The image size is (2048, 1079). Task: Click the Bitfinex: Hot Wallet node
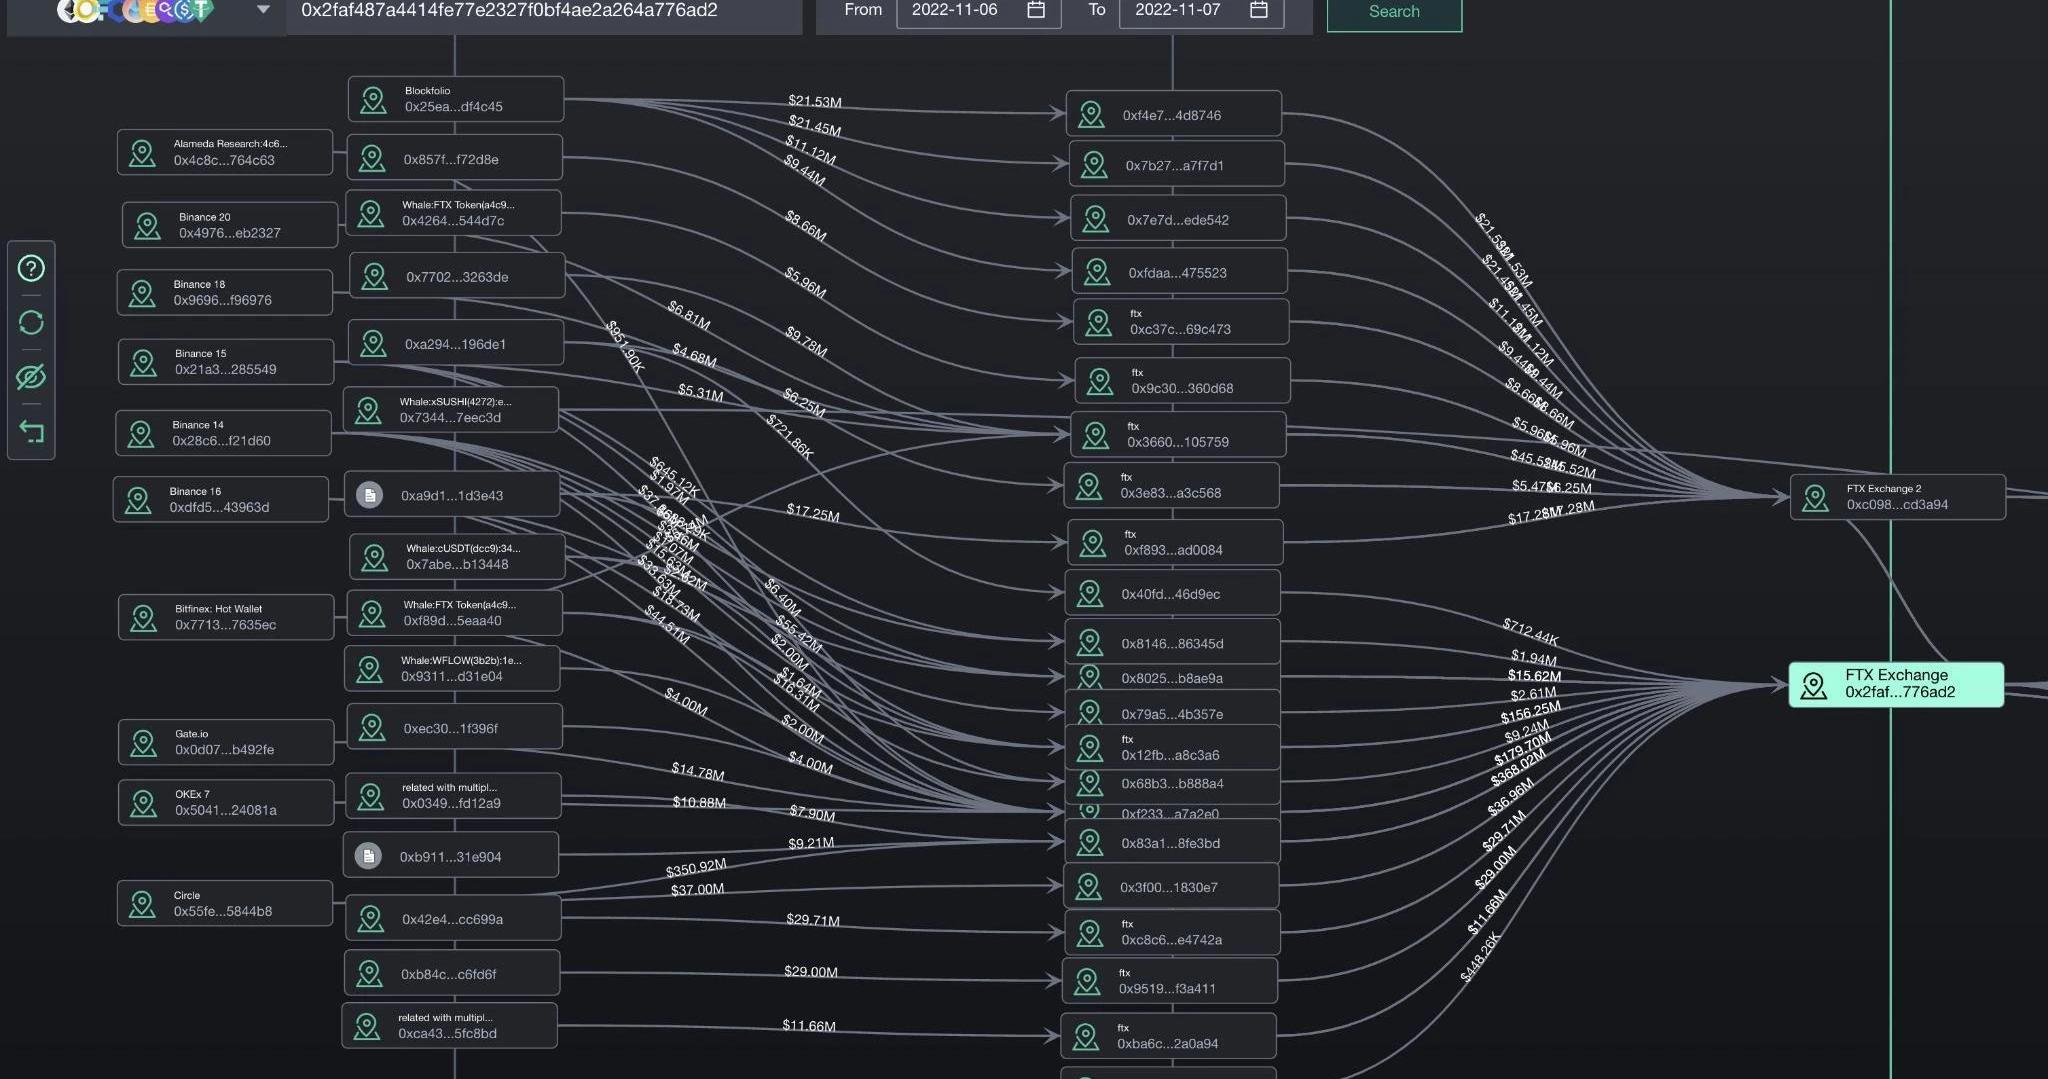tap(225, 617)
